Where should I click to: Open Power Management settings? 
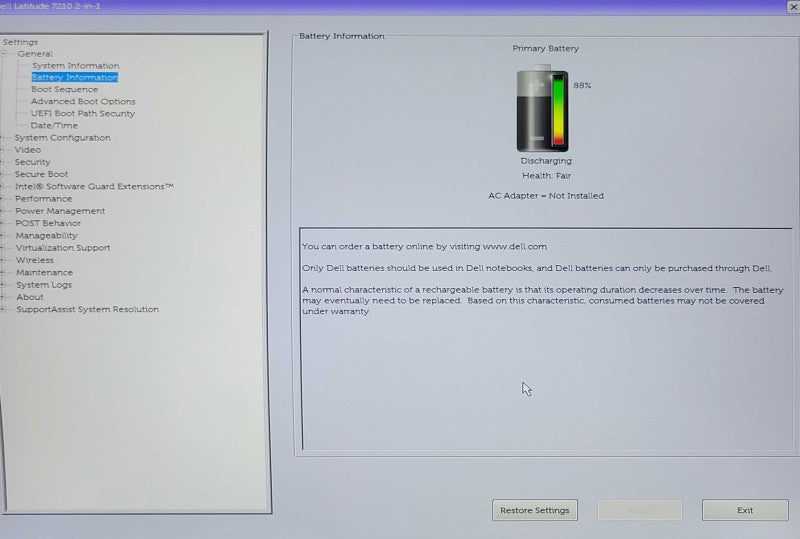click(60, 211)
